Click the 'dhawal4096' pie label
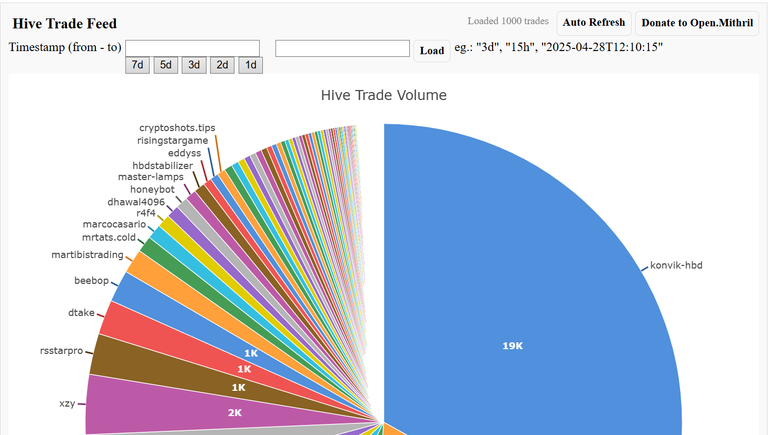Screen dimensions: 768x435 coord(136,202)
